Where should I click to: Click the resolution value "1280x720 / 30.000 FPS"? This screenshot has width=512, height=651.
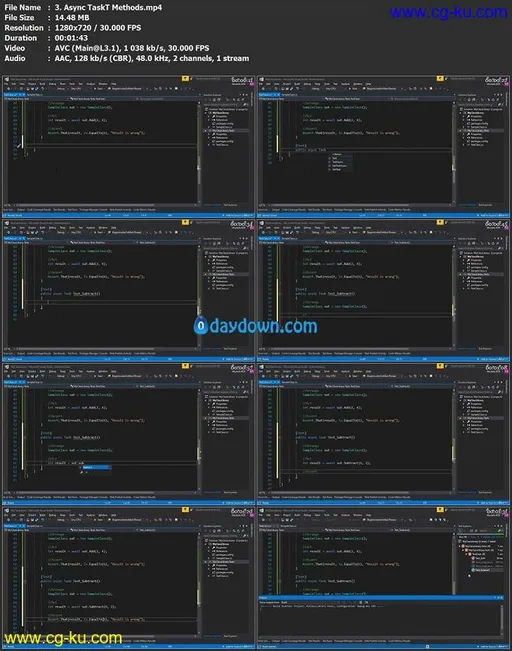98,28
